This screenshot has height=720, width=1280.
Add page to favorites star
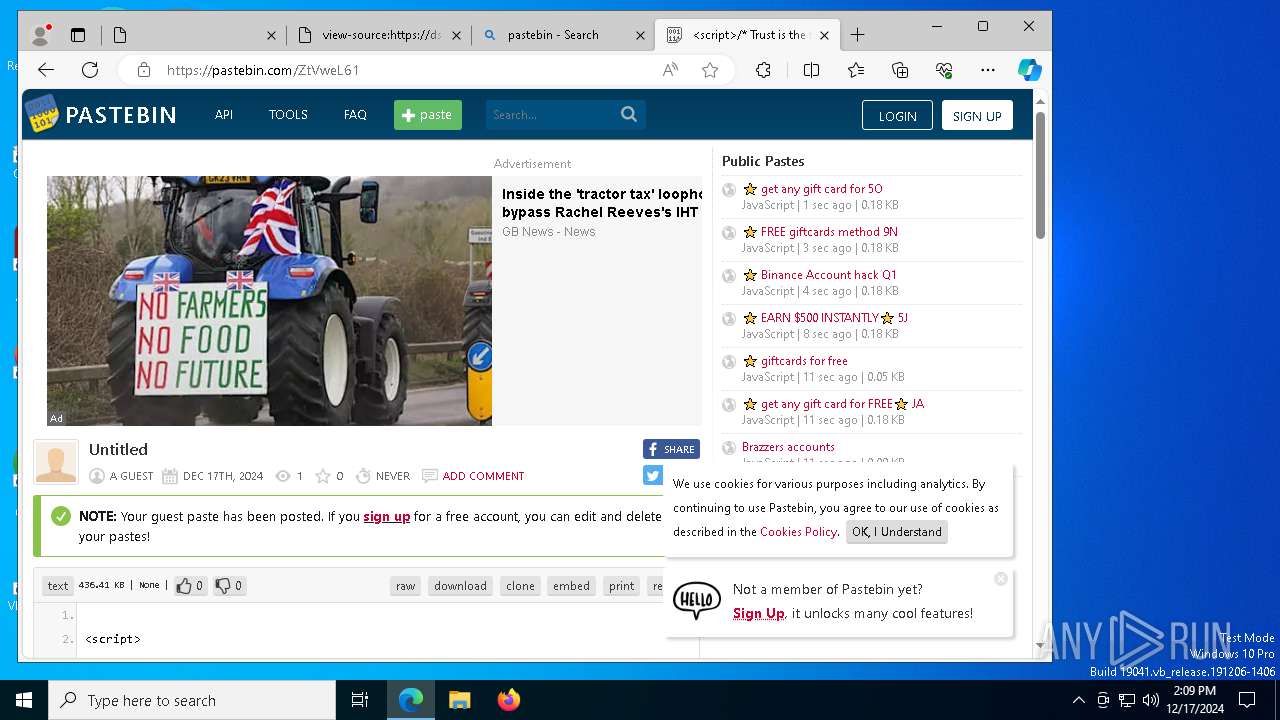[710, 70]
